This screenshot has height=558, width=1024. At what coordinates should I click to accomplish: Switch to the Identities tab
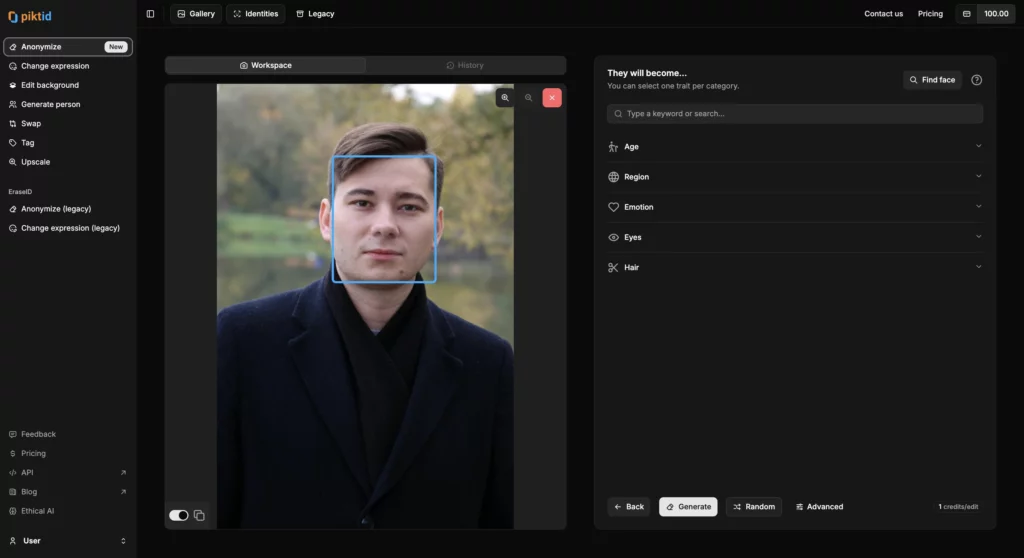[x=255, y=14]
